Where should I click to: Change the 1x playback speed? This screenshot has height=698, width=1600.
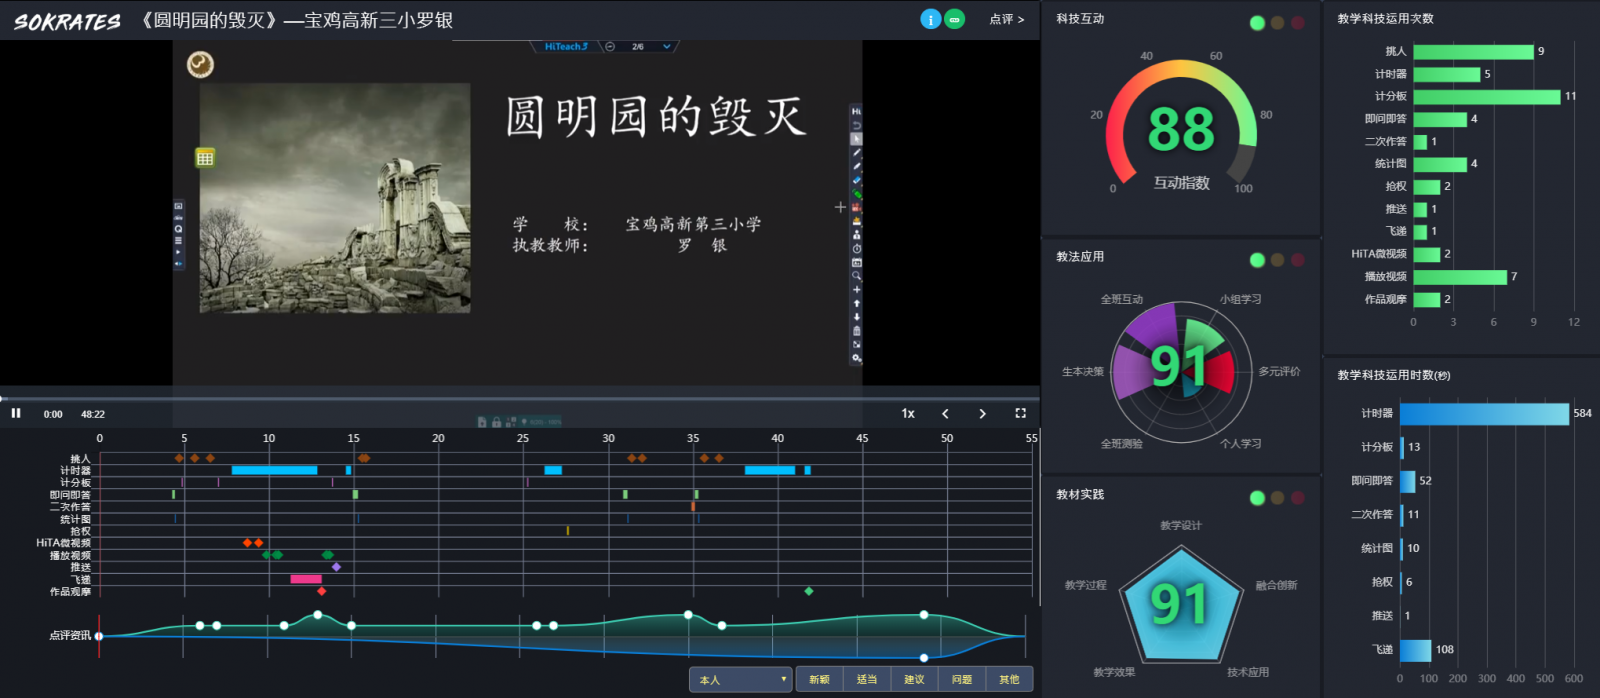[x=908, y=413]
